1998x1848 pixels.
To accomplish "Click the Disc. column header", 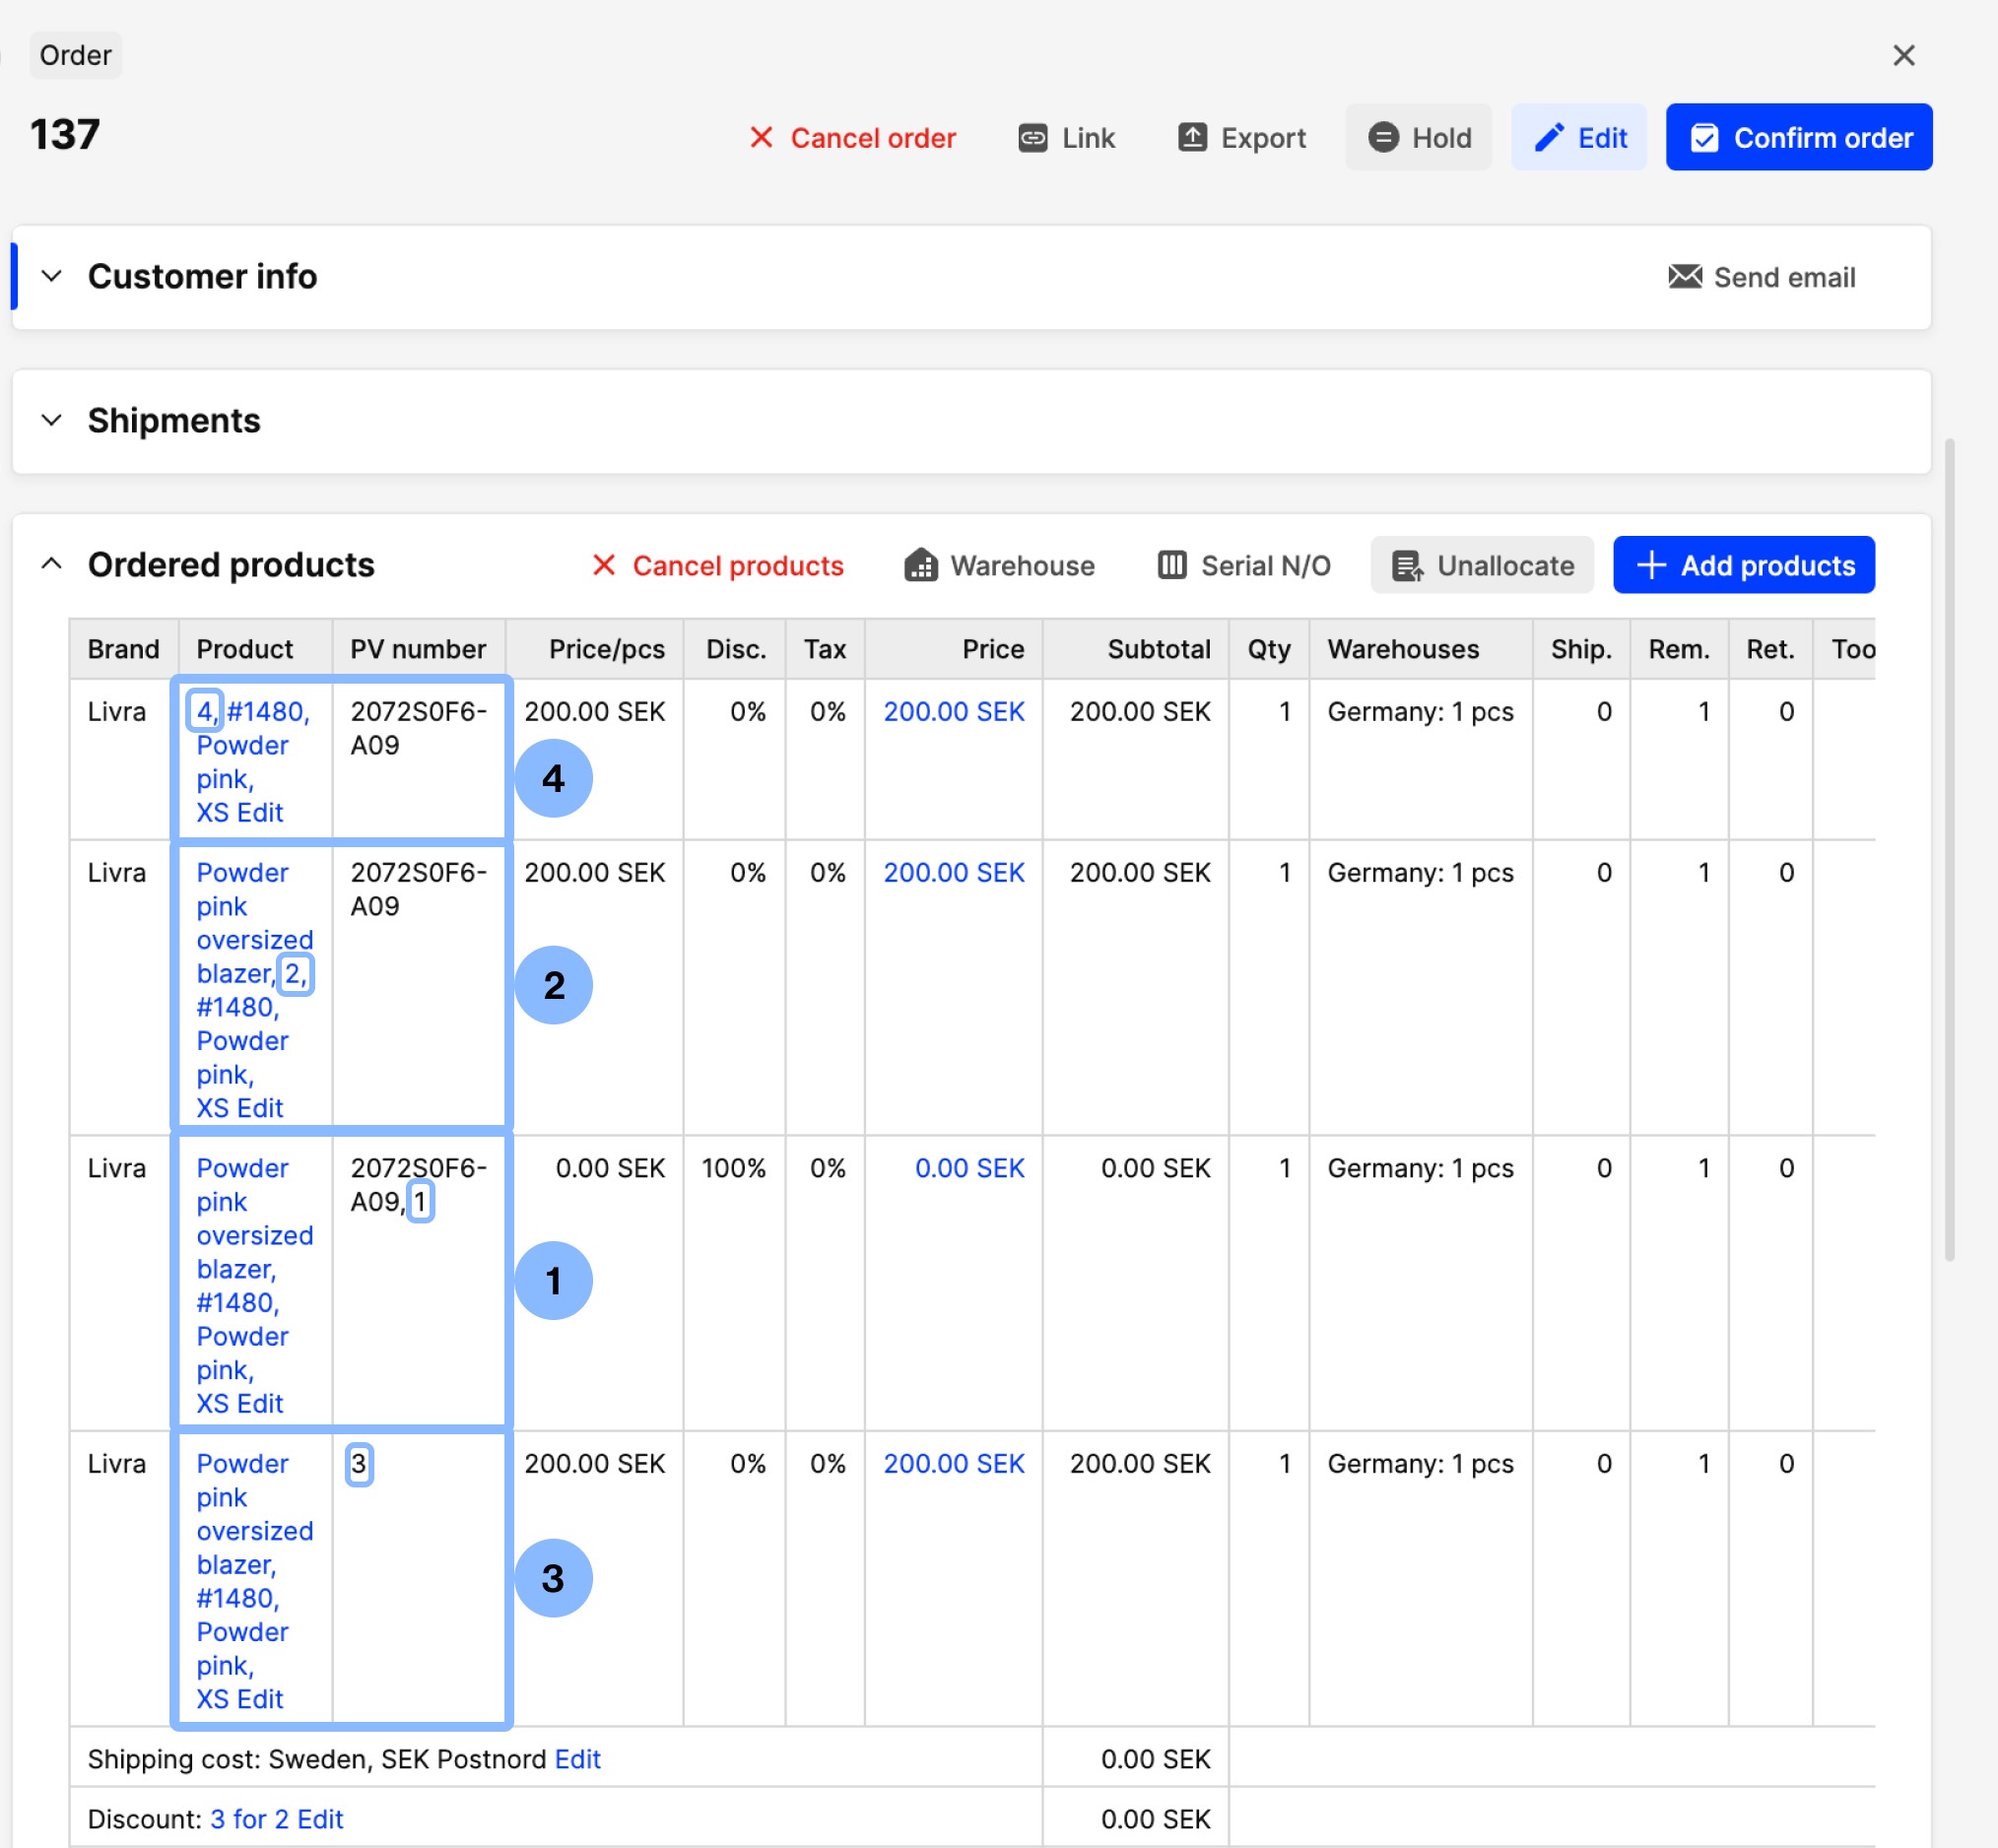I will coord(734,649).
